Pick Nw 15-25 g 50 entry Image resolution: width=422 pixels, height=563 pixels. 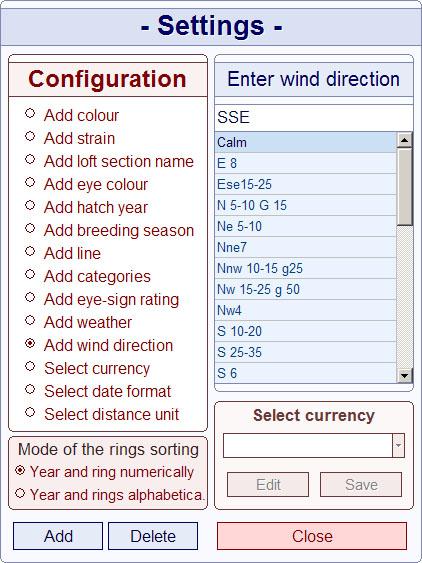[x=306, y=289]
